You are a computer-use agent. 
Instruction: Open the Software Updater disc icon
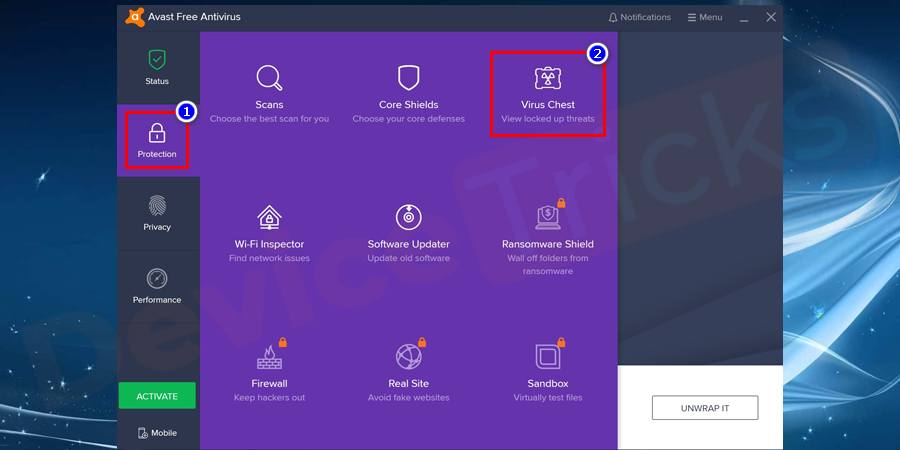(x=409, y=217)
